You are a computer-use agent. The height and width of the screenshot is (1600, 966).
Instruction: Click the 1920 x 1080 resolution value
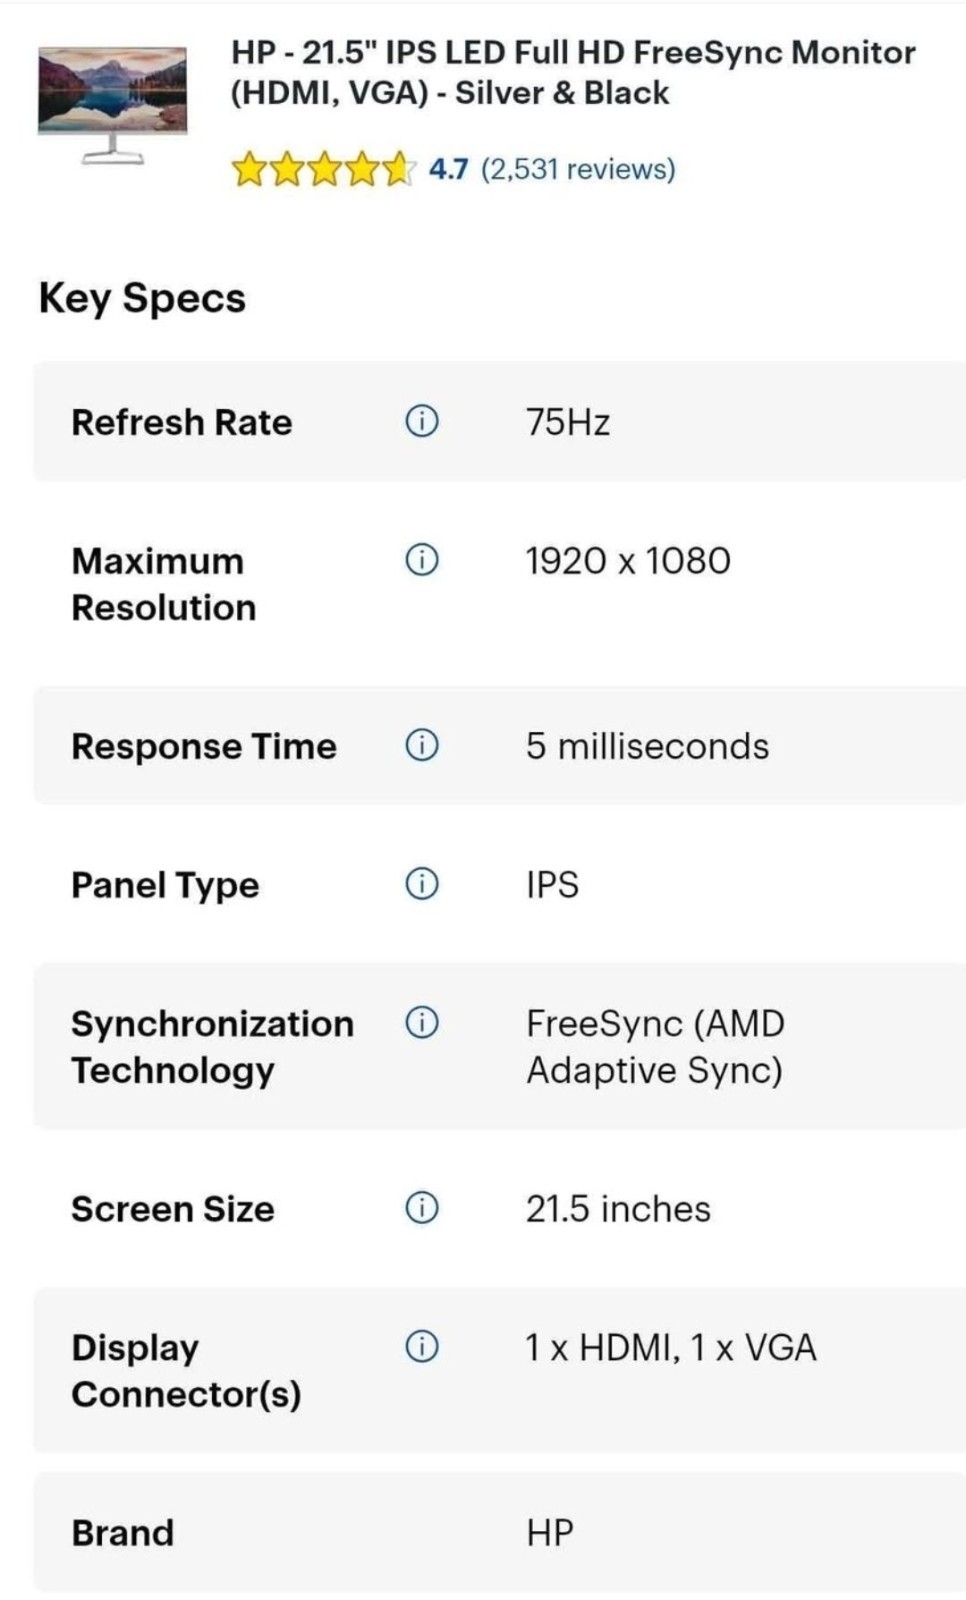[628, 561]
